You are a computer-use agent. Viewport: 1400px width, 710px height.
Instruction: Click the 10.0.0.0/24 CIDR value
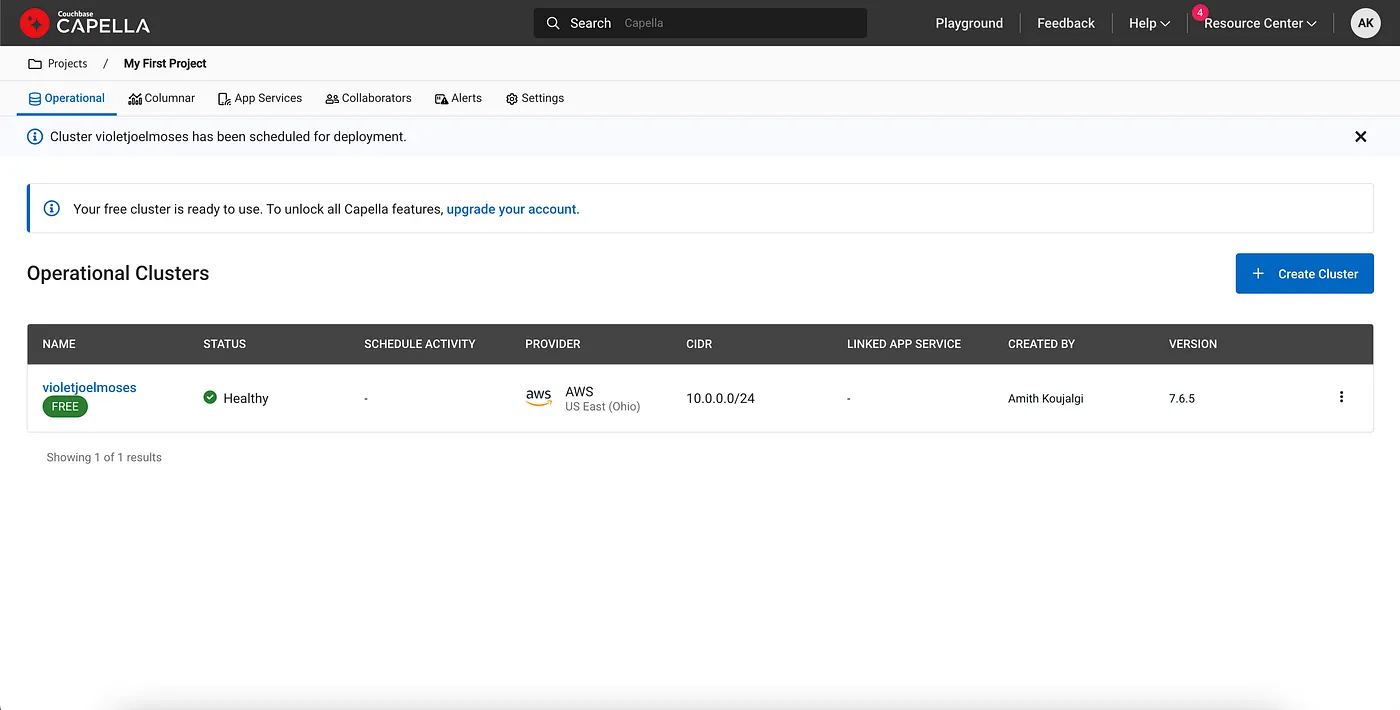(x=720, y=398)
